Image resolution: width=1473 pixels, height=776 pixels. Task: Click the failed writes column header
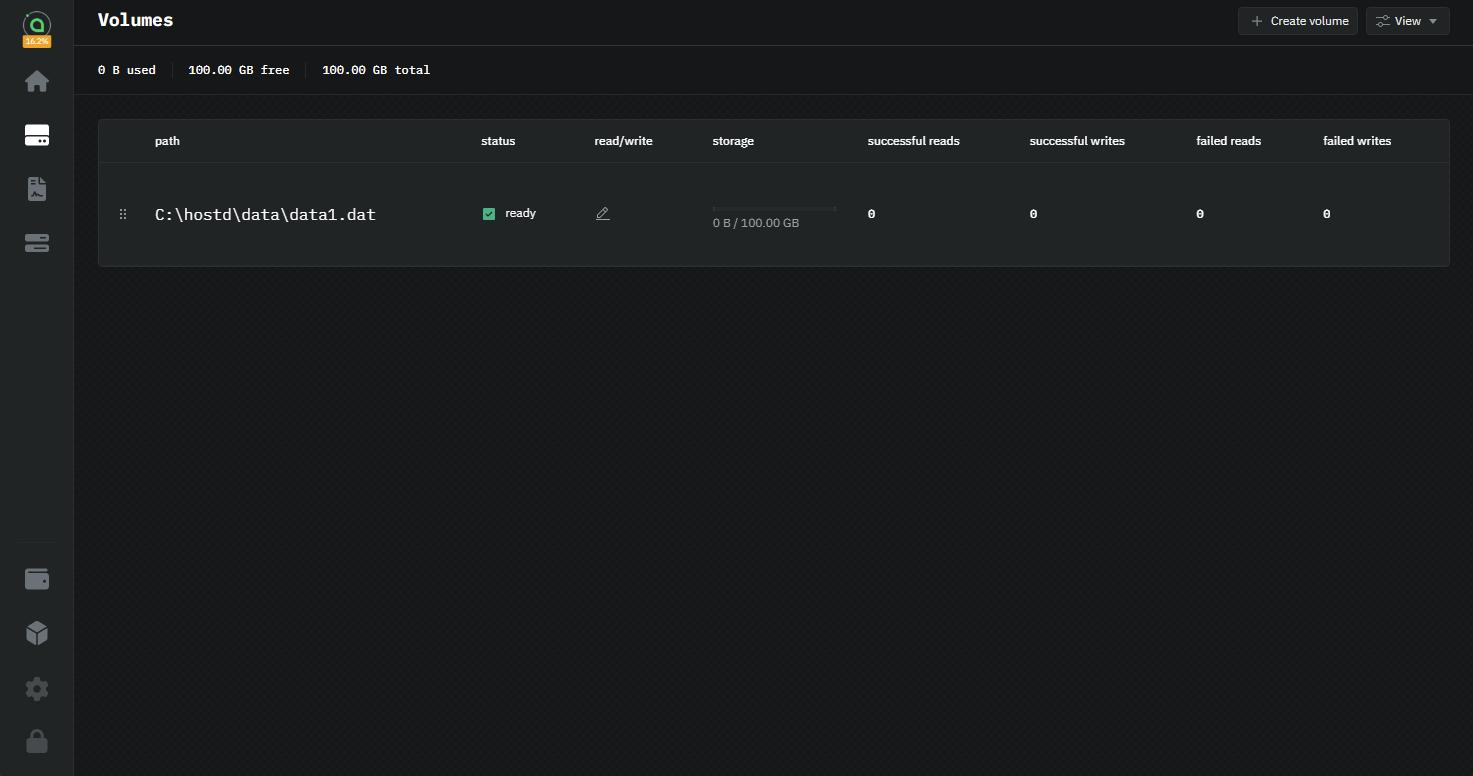1356,141
